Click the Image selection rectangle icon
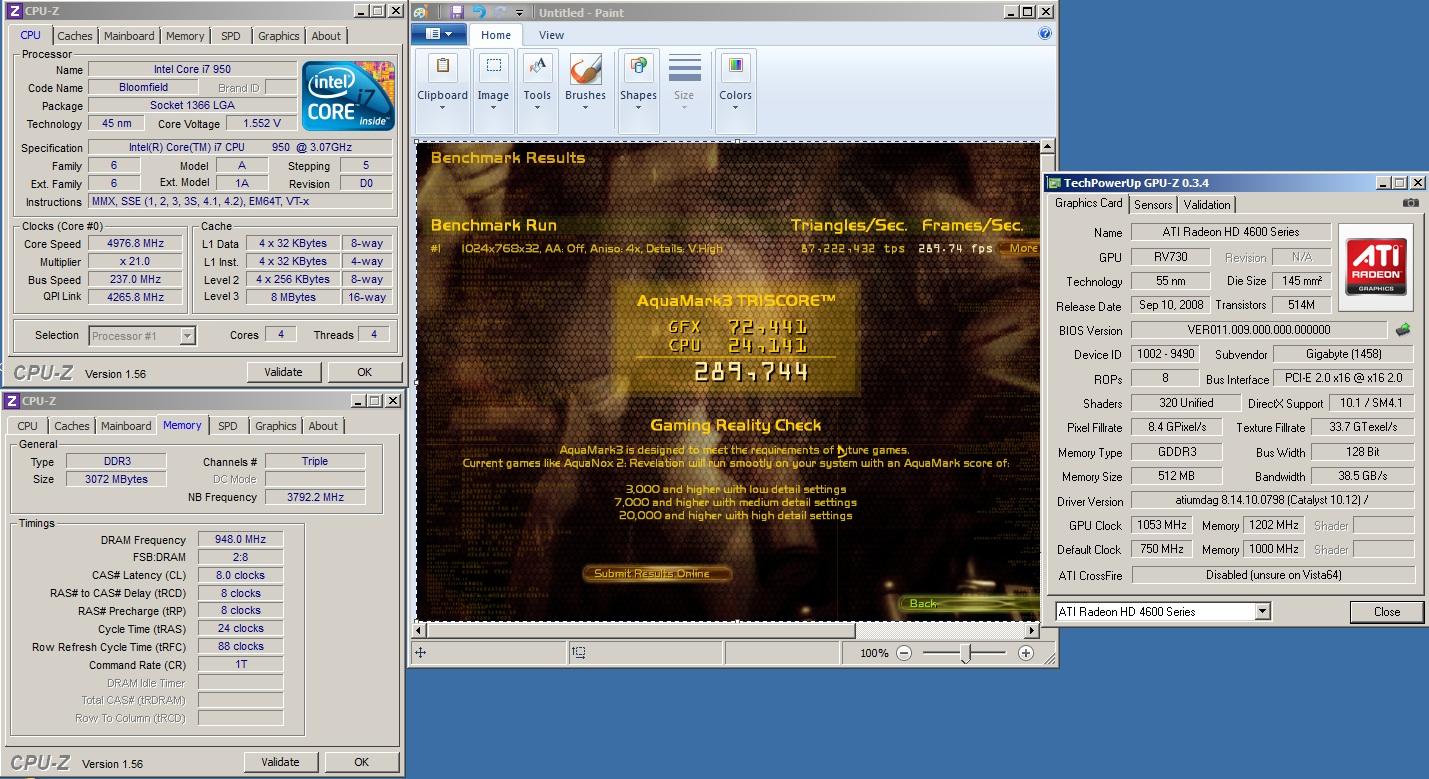Screen dimensions: 1429x779 (x=493, y=68)
